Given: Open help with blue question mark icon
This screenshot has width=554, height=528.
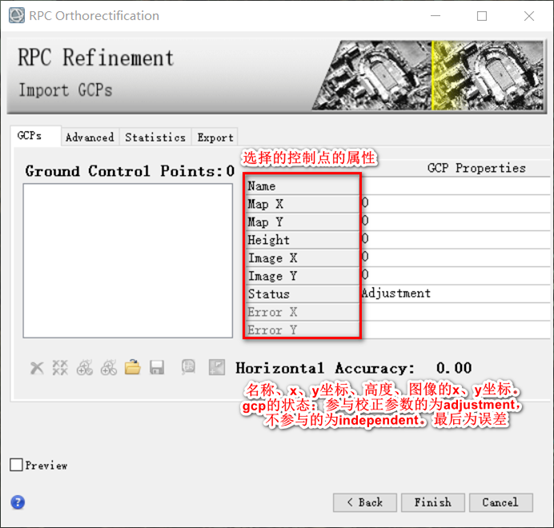Looking at the screenshot, I should [x=18, y=502].
